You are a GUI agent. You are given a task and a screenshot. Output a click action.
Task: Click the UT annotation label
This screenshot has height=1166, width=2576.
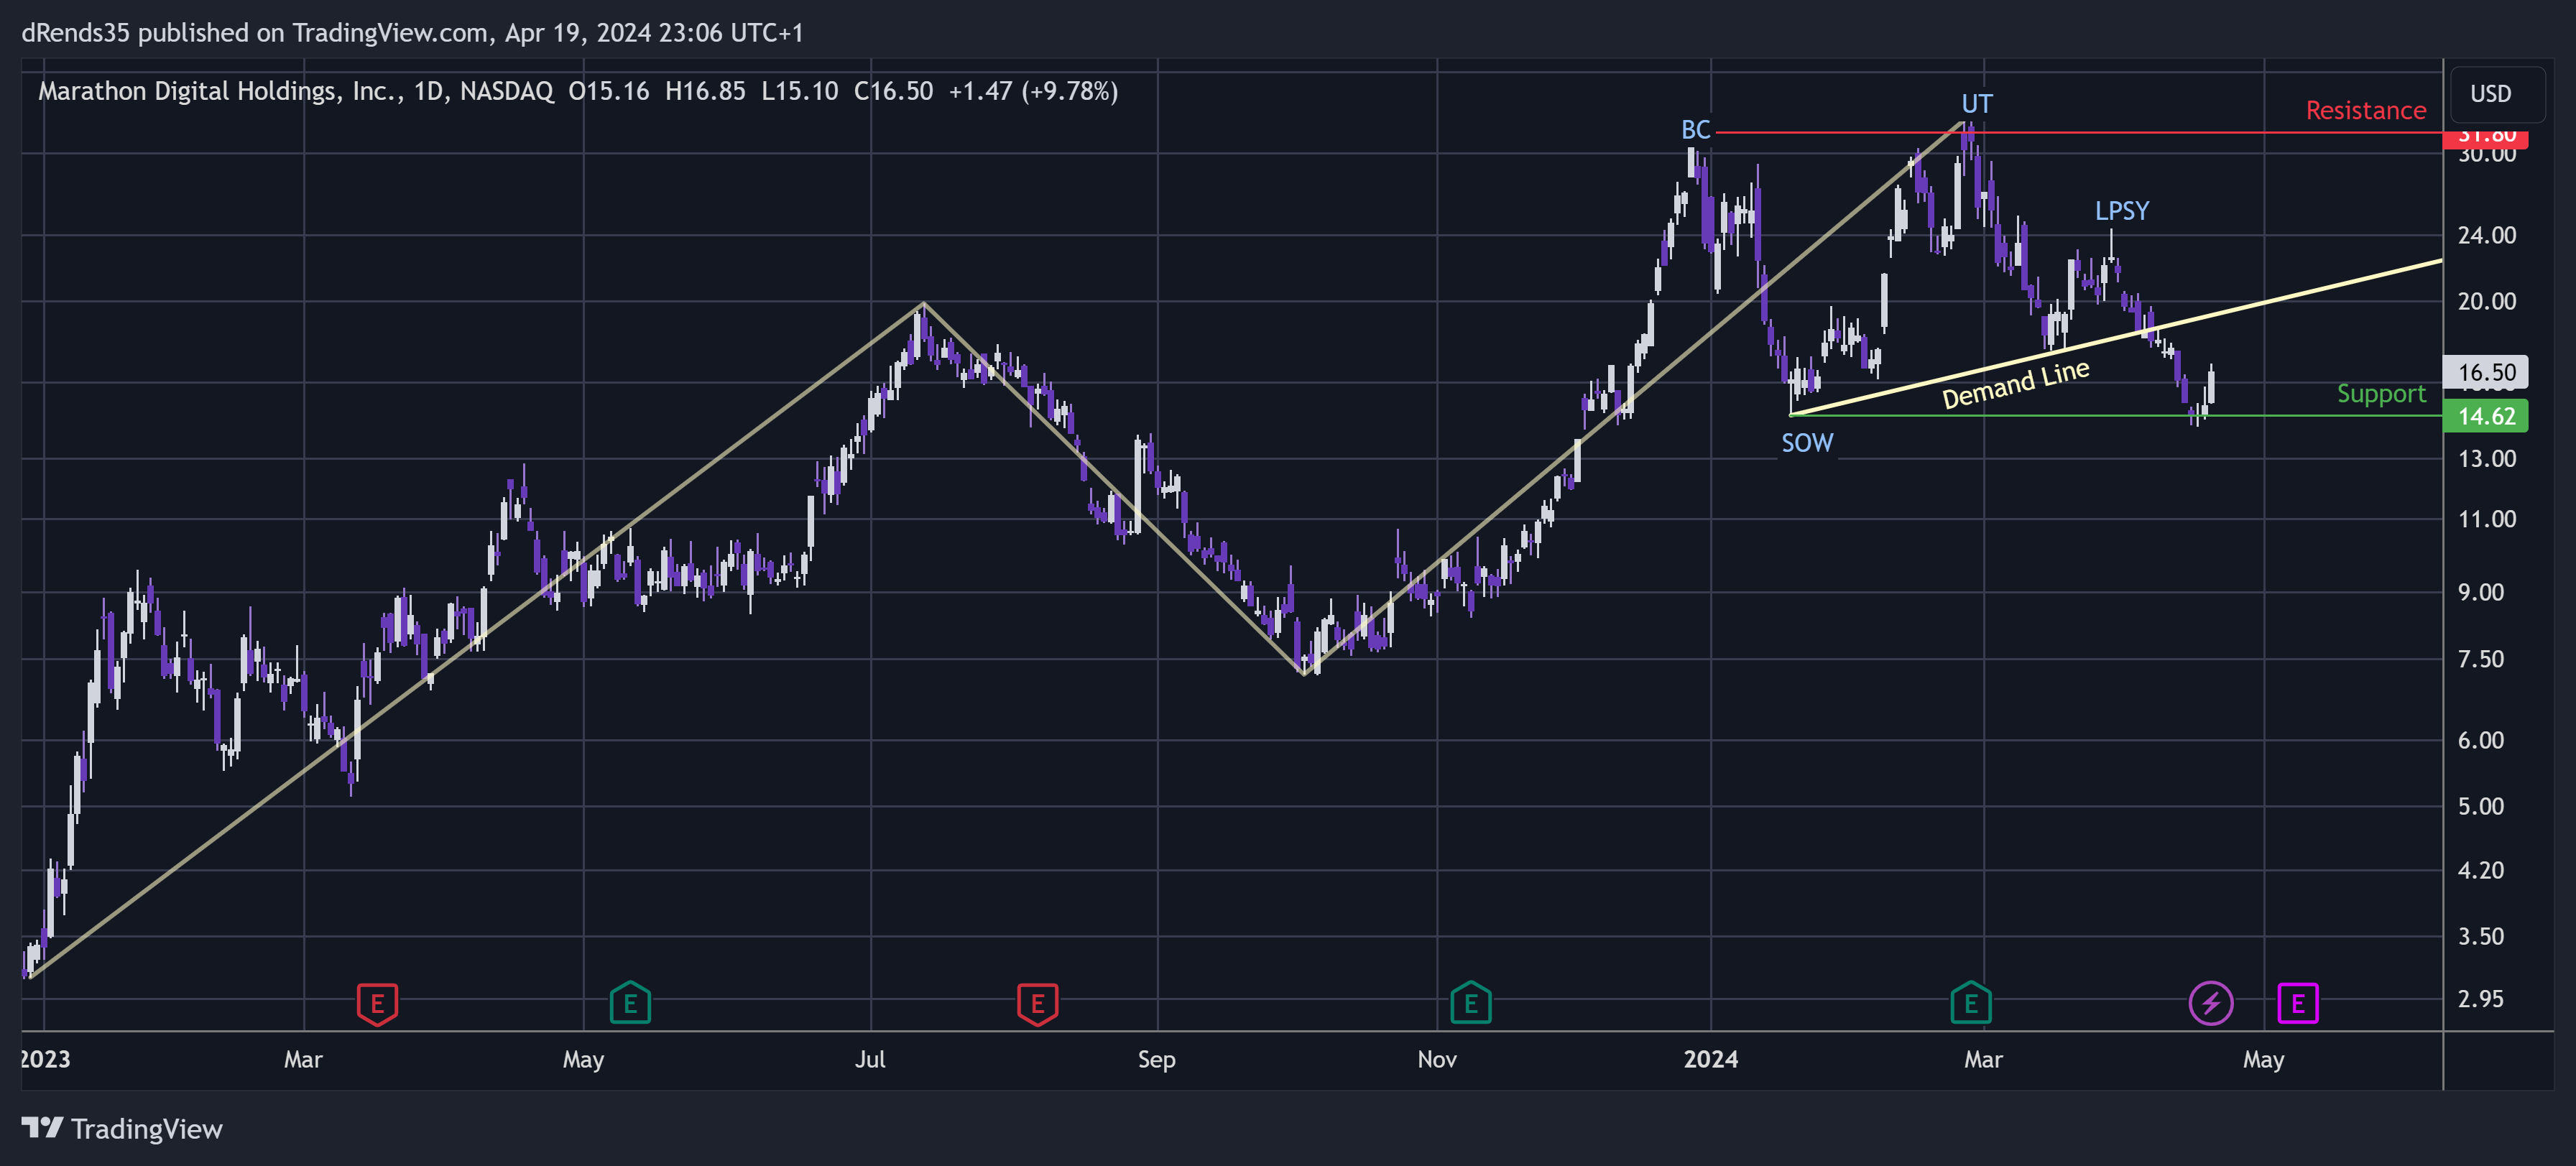tap(1976, 104)
